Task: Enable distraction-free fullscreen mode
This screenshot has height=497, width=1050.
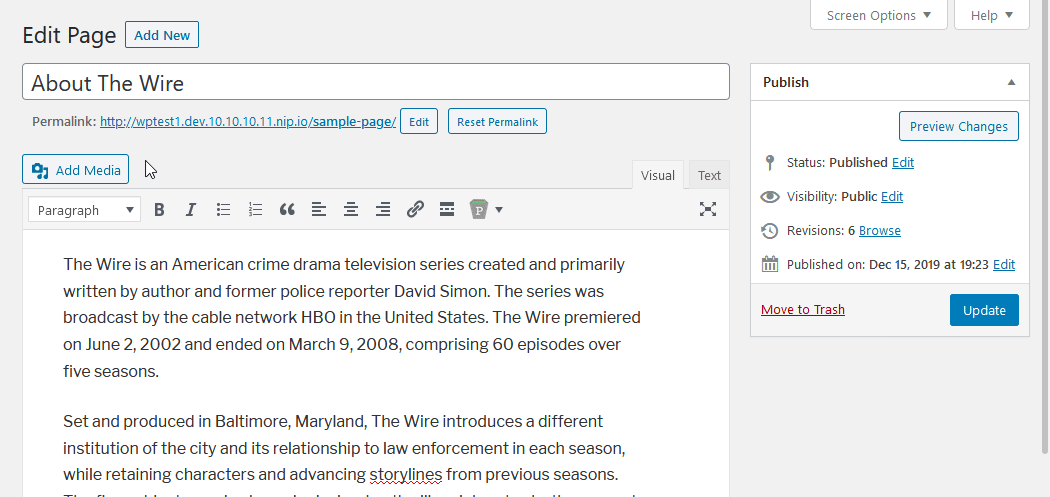Action: tap(708, 209)
